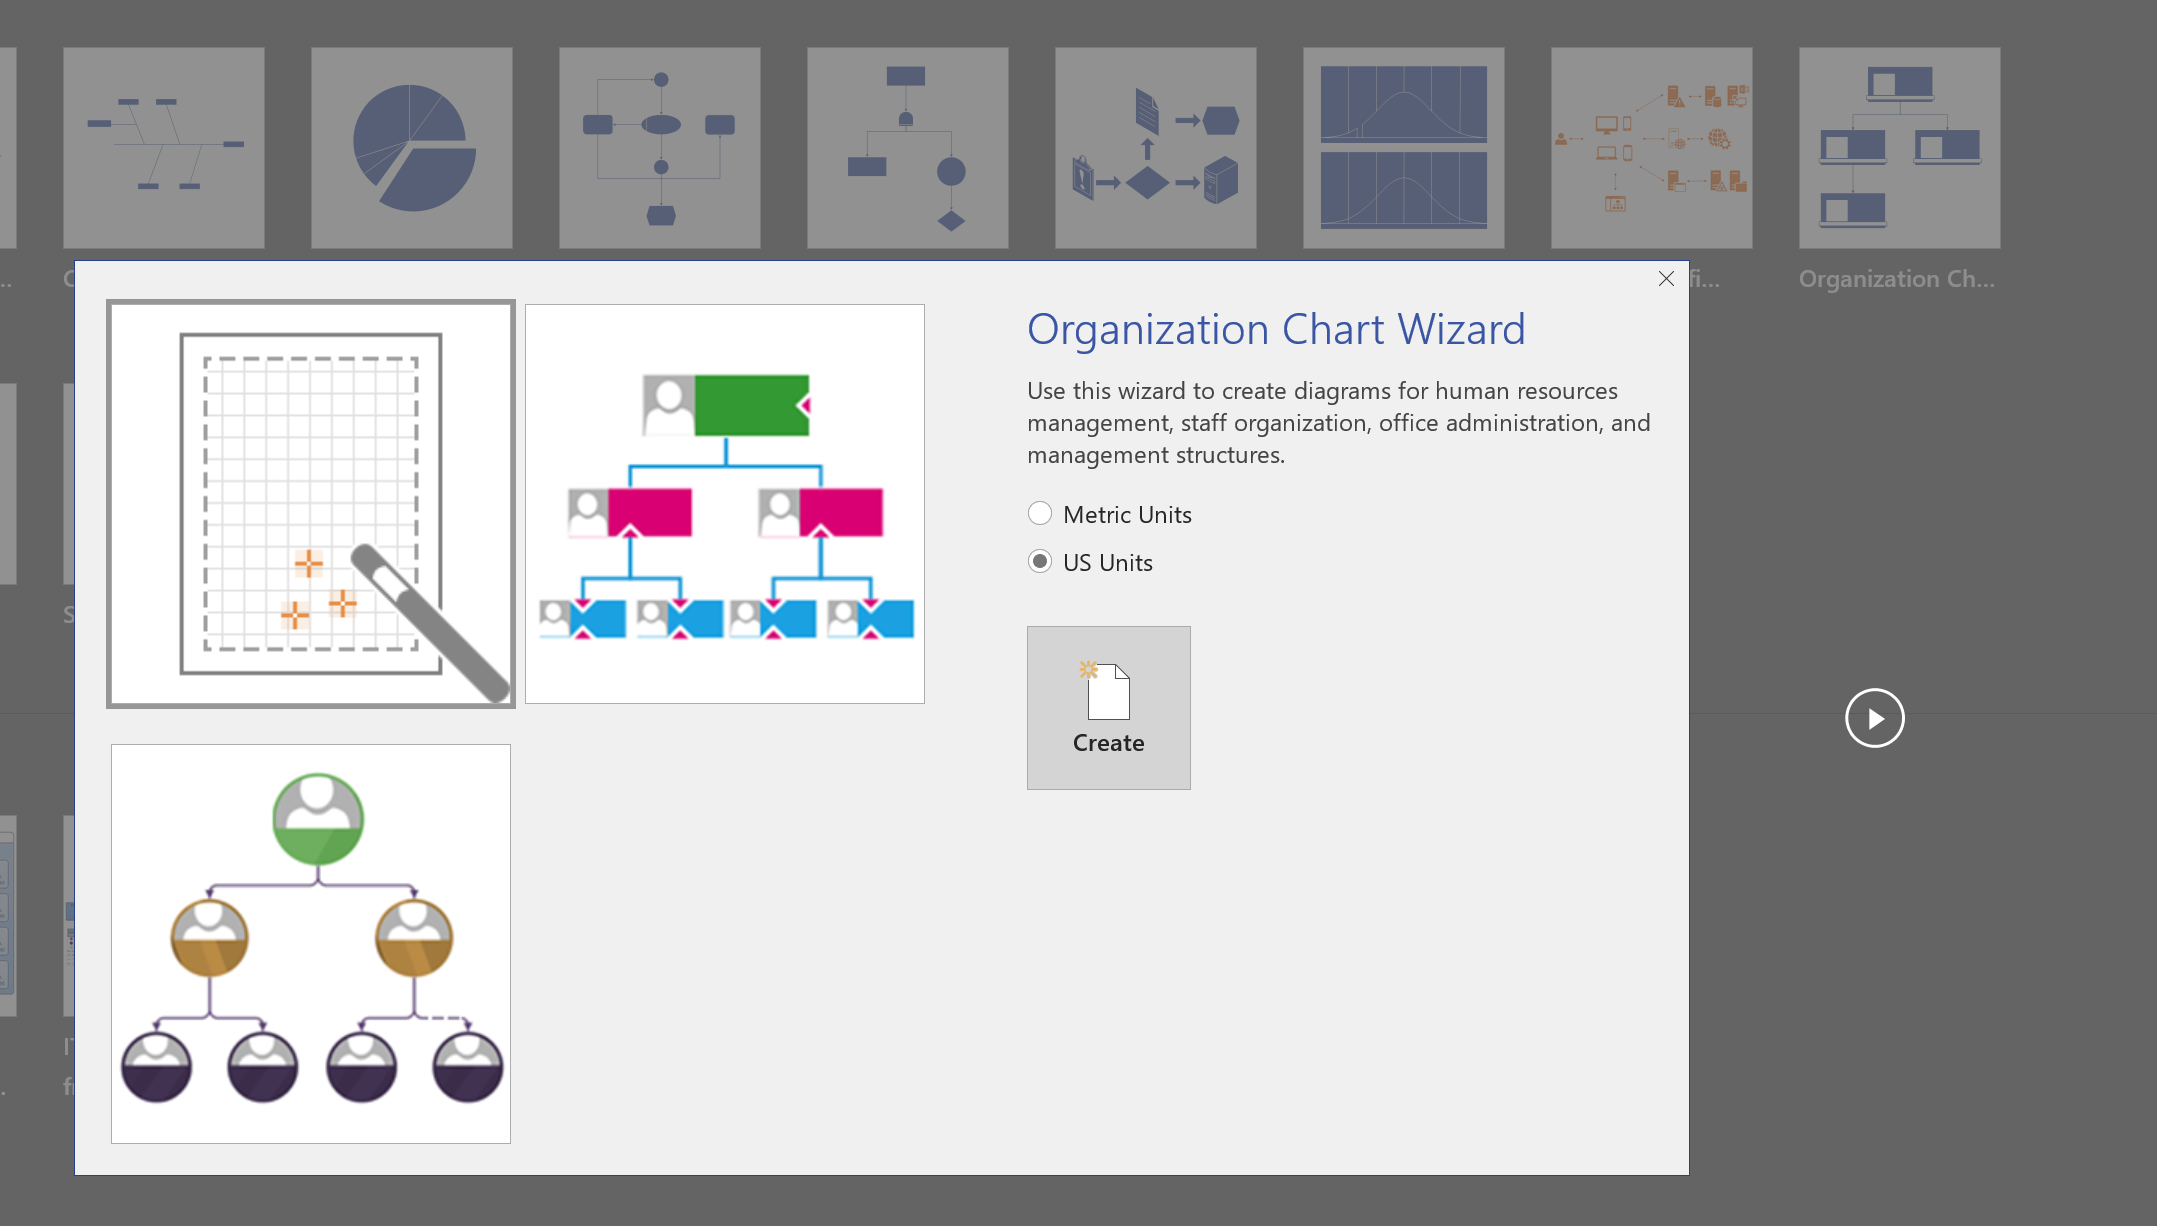Select the colorful org chart template icon

(x=726, y=502)
